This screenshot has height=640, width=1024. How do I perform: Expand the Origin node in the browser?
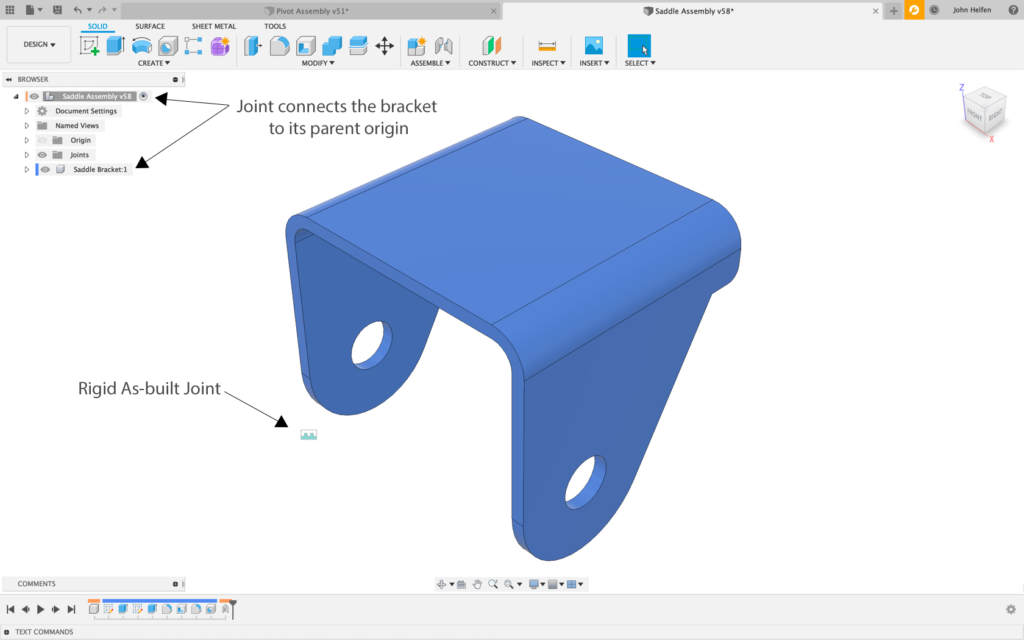[27, 140]
